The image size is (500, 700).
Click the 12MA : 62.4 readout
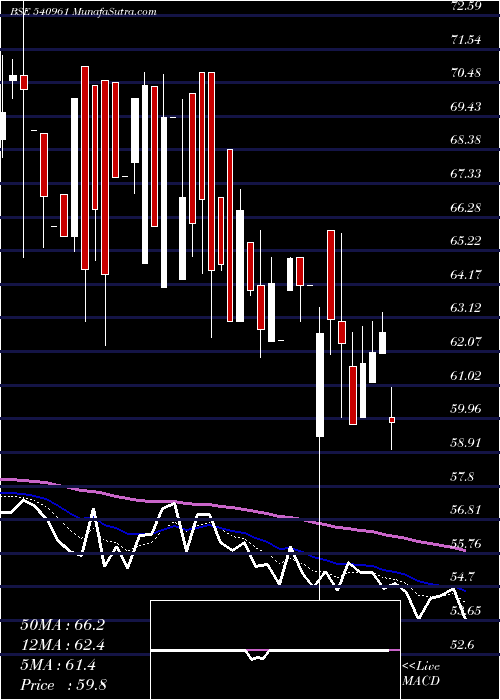(x=62, y=645)
